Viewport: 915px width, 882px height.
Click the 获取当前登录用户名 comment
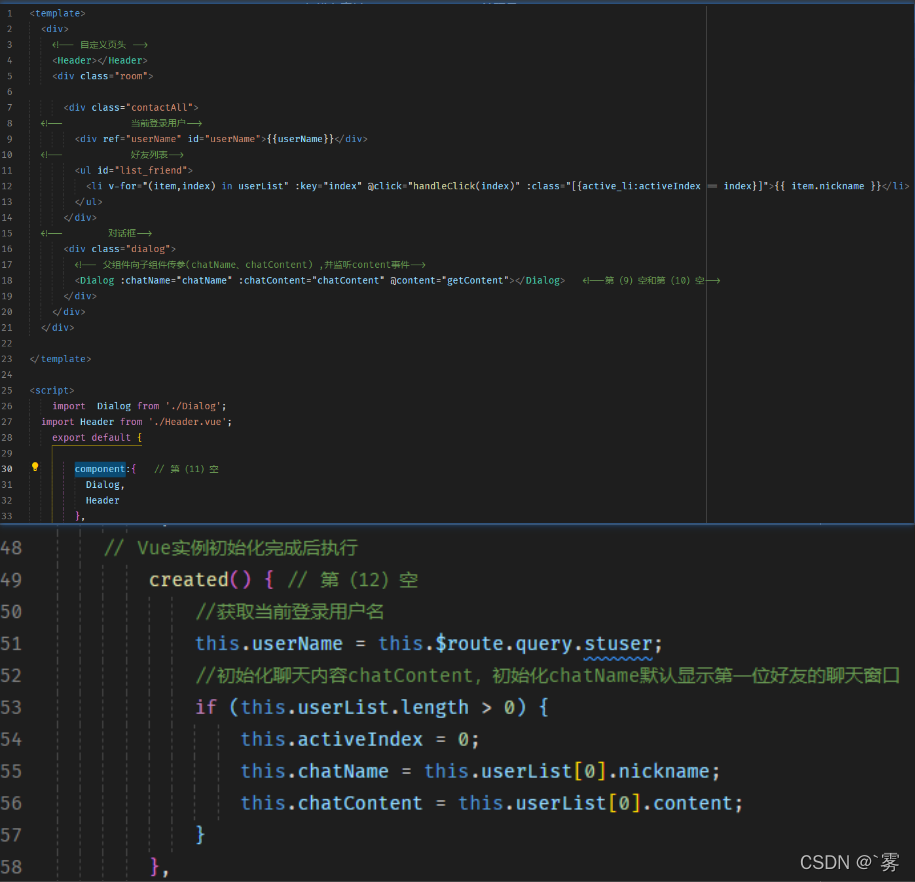(x=290, y=611)
